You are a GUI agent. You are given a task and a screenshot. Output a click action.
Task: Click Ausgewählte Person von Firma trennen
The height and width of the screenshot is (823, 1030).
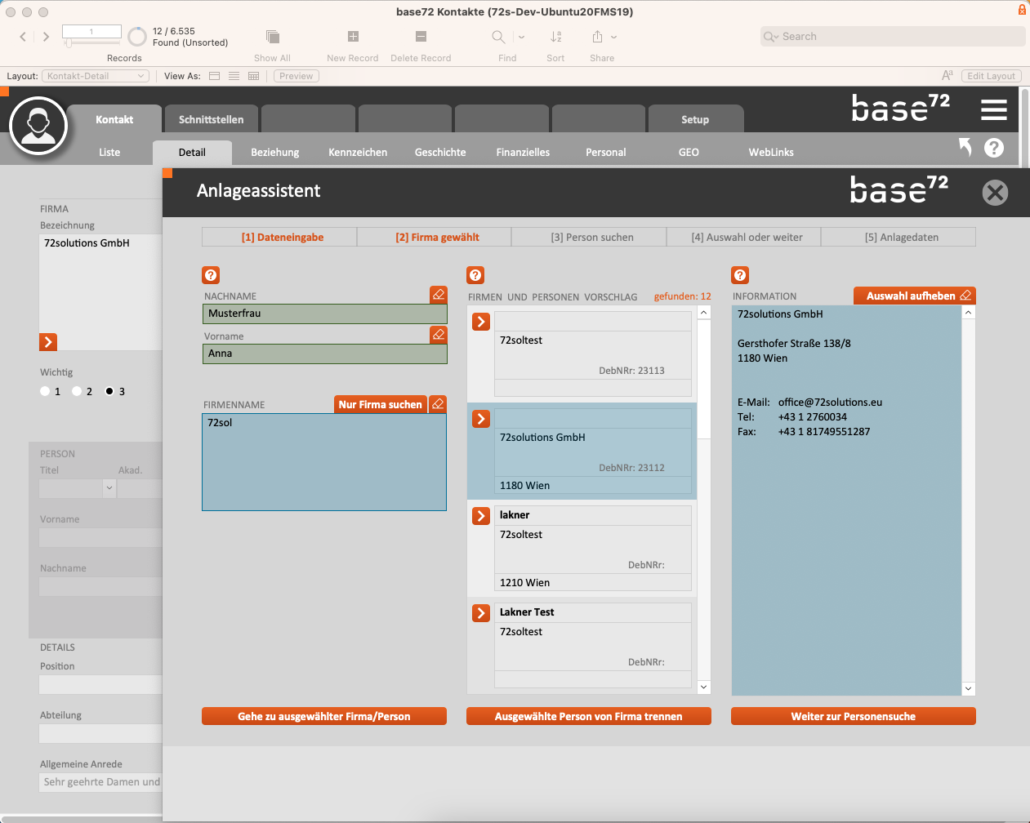[589, 717]
